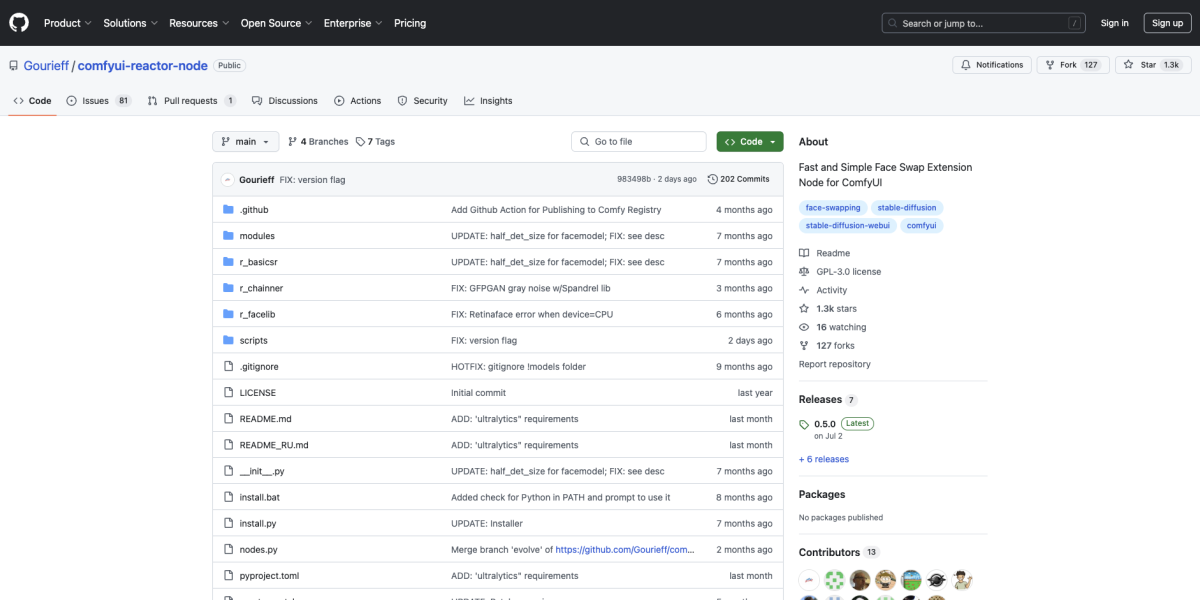
Task: Open the '+ 6 releases' link
Action: click(x=823, y=459)
